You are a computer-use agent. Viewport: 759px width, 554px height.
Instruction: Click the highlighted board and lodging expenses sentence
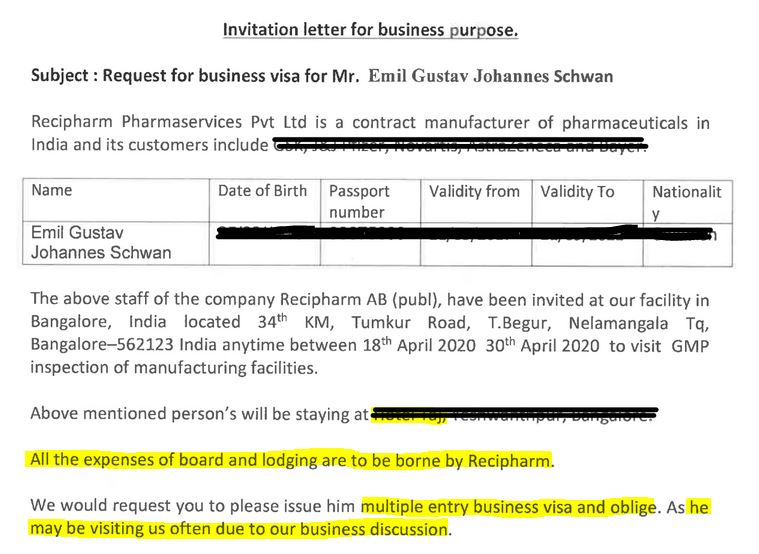click(x=291, y=461)
